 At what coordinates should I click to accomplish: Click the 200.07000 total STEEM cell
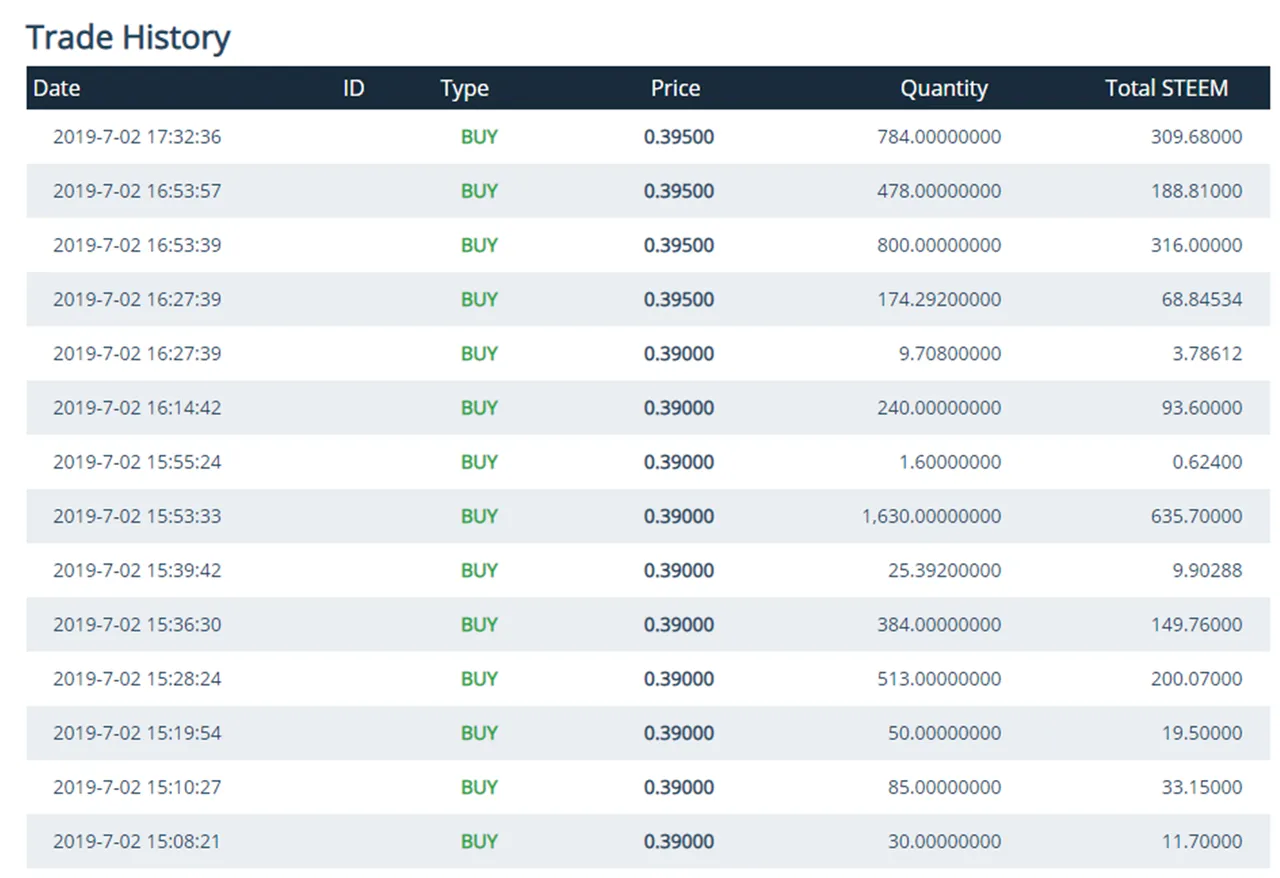point(1197,678)
